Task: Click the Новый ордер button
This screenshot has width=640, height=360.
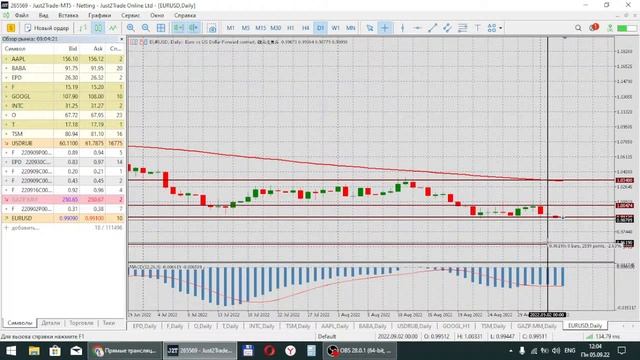Action: pos(47,28)
